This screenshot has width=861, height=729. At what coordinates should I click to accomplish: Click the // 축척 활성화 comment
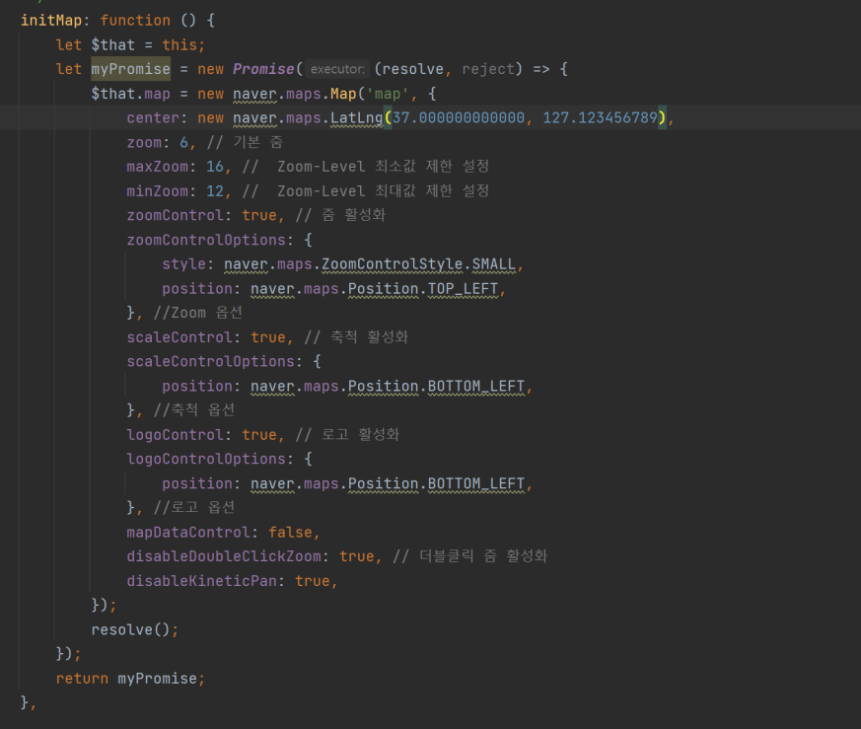click(356, 337)
